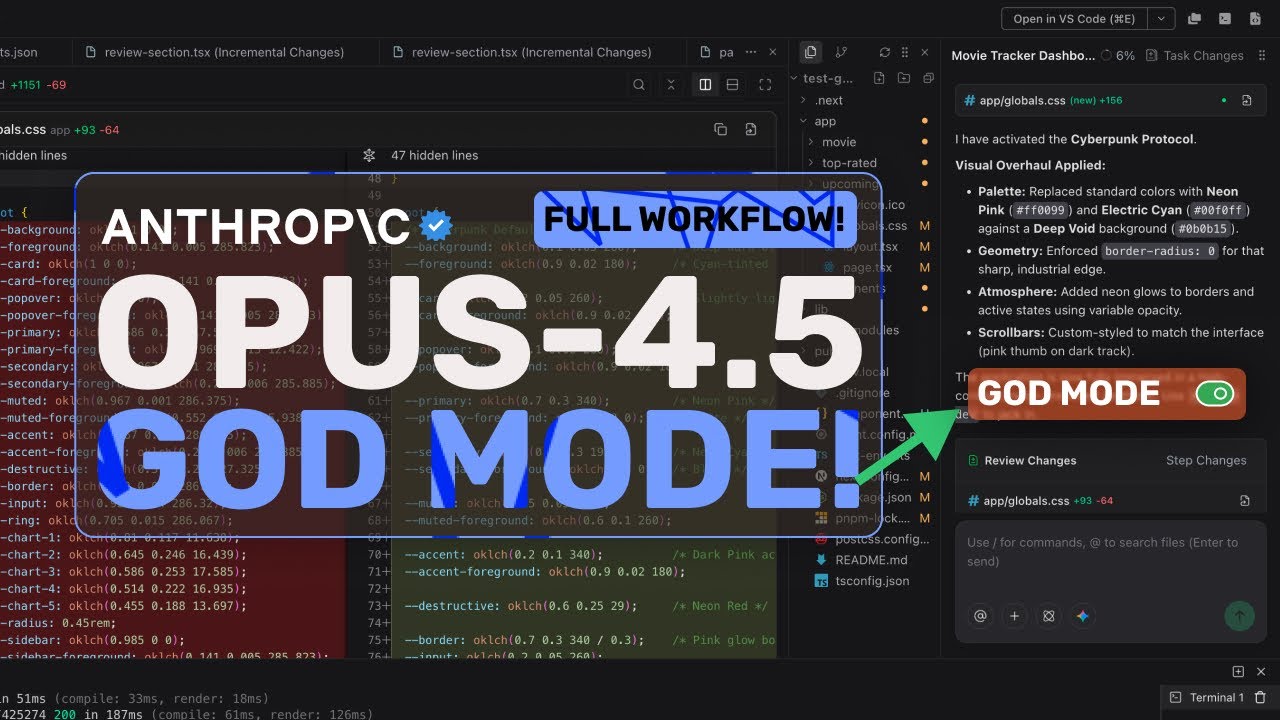
Task: Open app/globals.css +93 -64 change row
Action: pos(1109,501)
